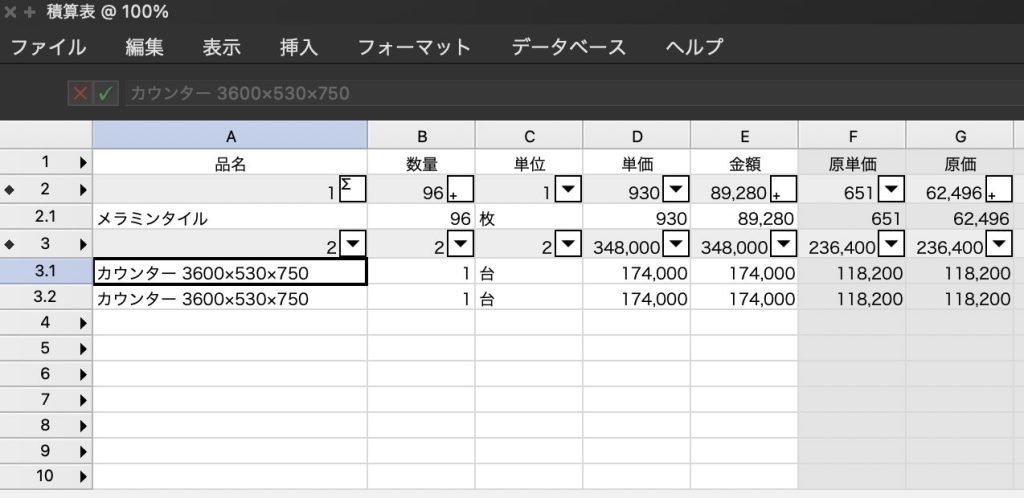This screenshot has width=1024, height=498.
Task: Expand the row 1 arrow menu
Action: tap(84, 162)
